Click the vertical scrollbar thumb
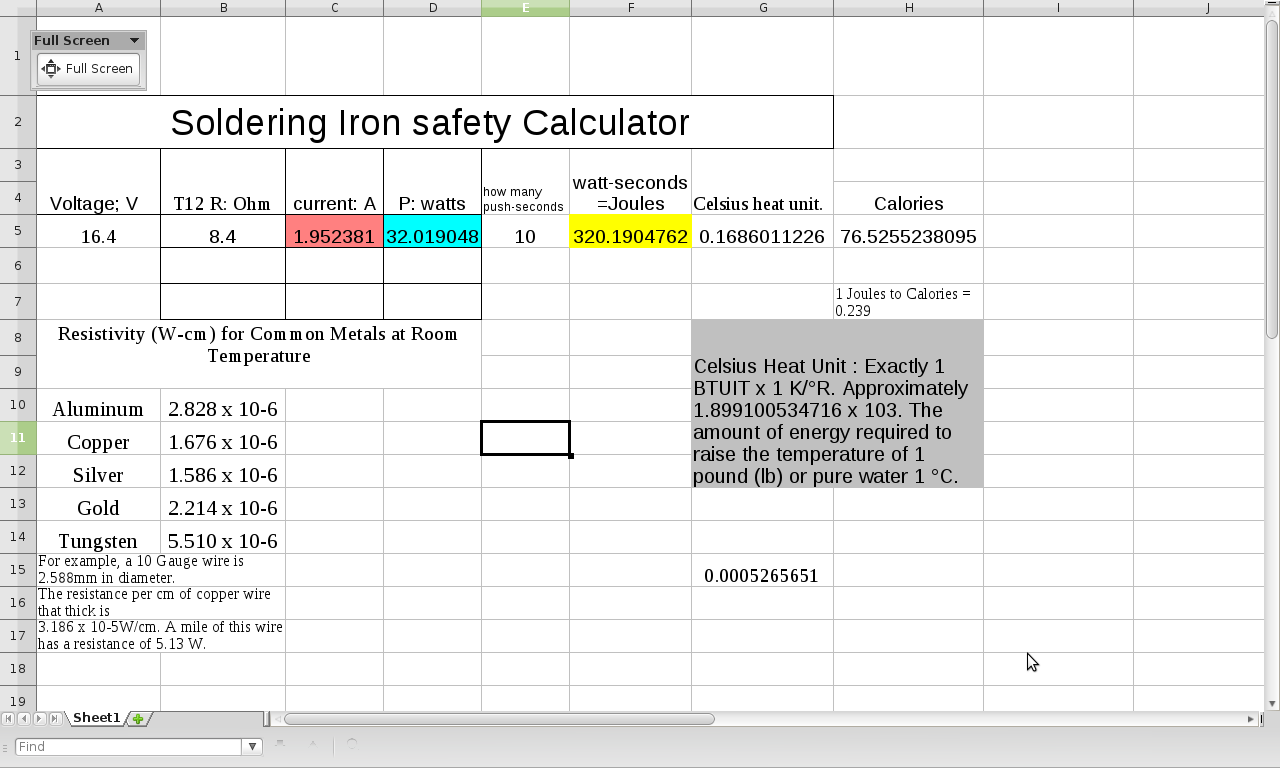1280x768 pixels. point(1272,180)
